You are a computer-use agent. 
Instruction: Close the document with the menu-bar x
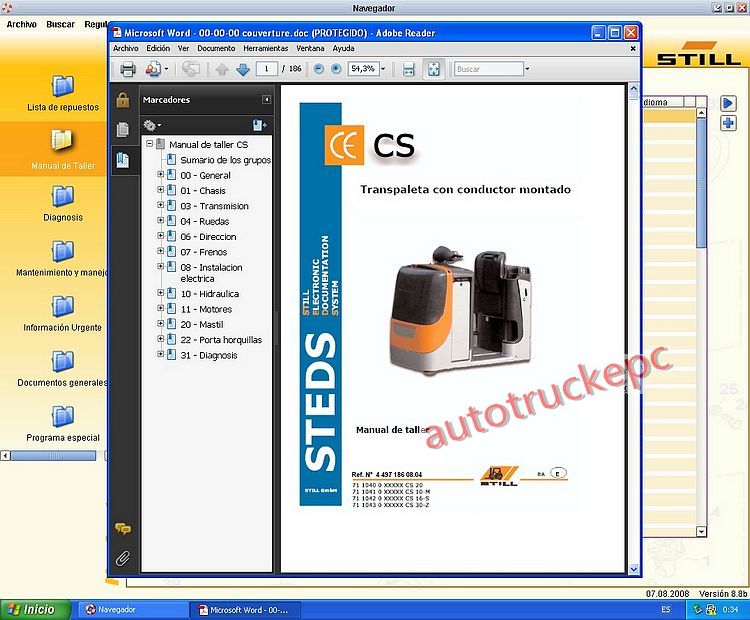tap(633, 48)
